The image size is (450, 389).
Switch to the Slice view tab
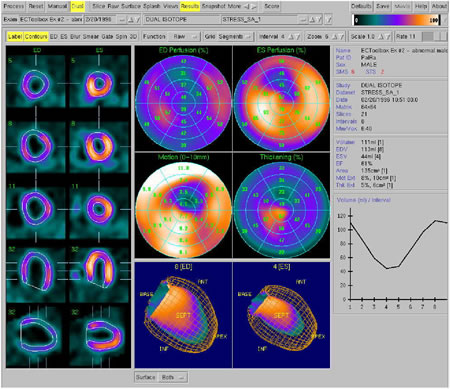tap(98, 6)
